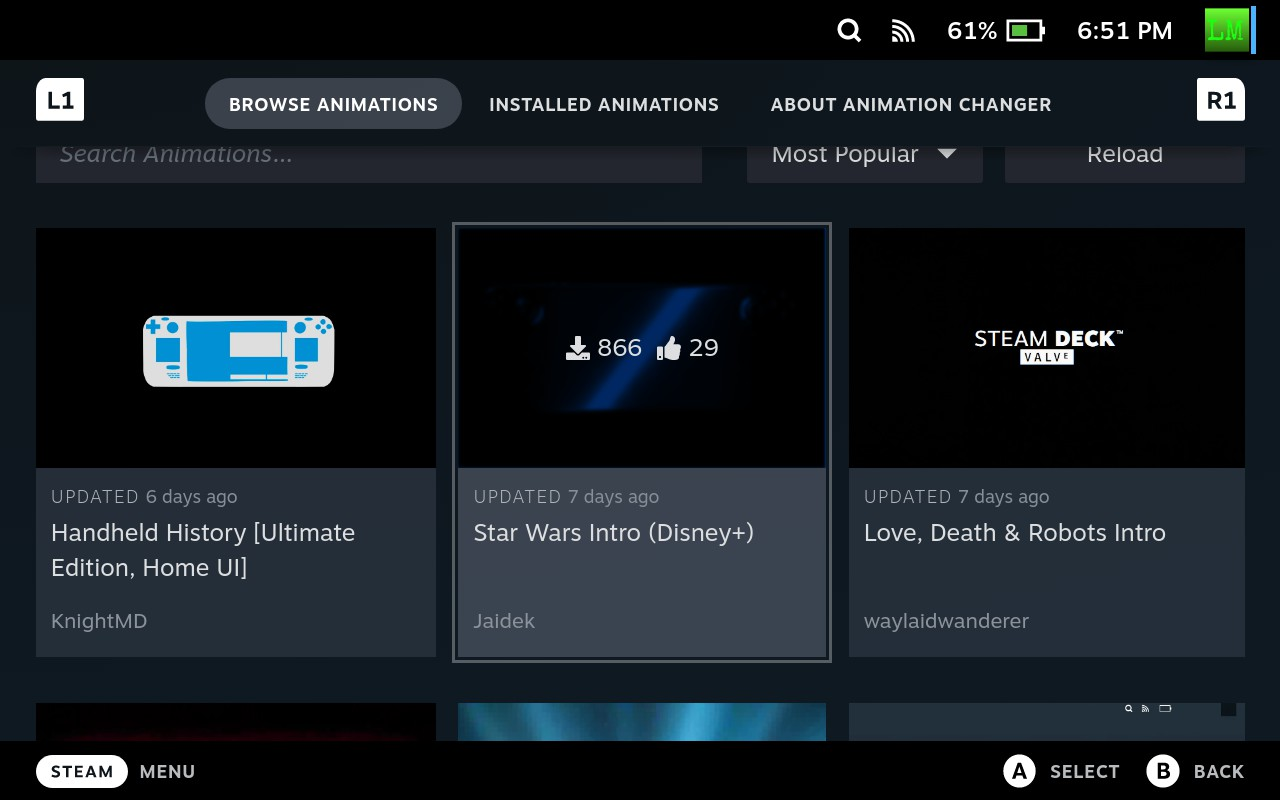The height and width of the screenshot is (800, 1280).
Task: Expand the Most Popular sort dropdown
Action: pos(865,155)
